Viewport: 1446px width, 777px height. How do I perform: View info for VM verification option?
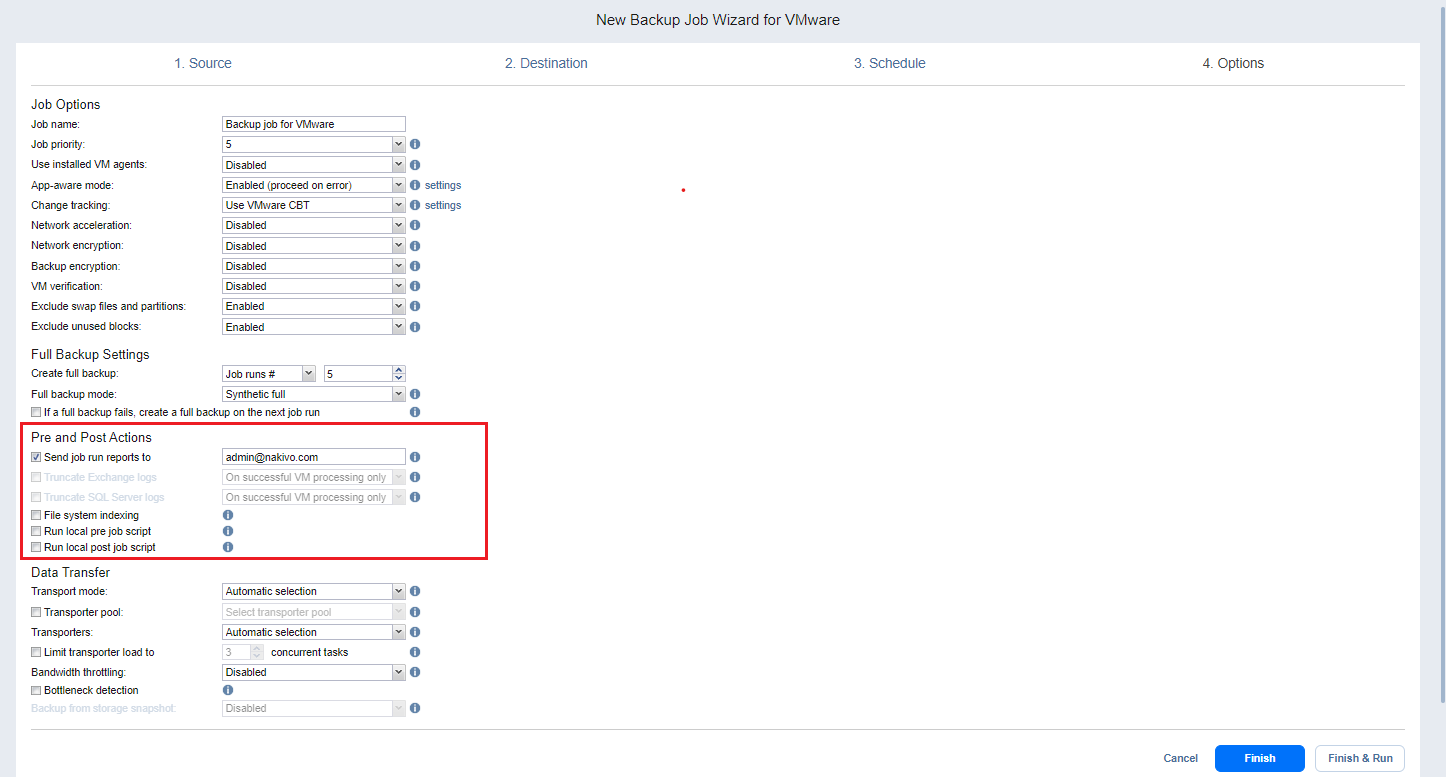[415, 286]
